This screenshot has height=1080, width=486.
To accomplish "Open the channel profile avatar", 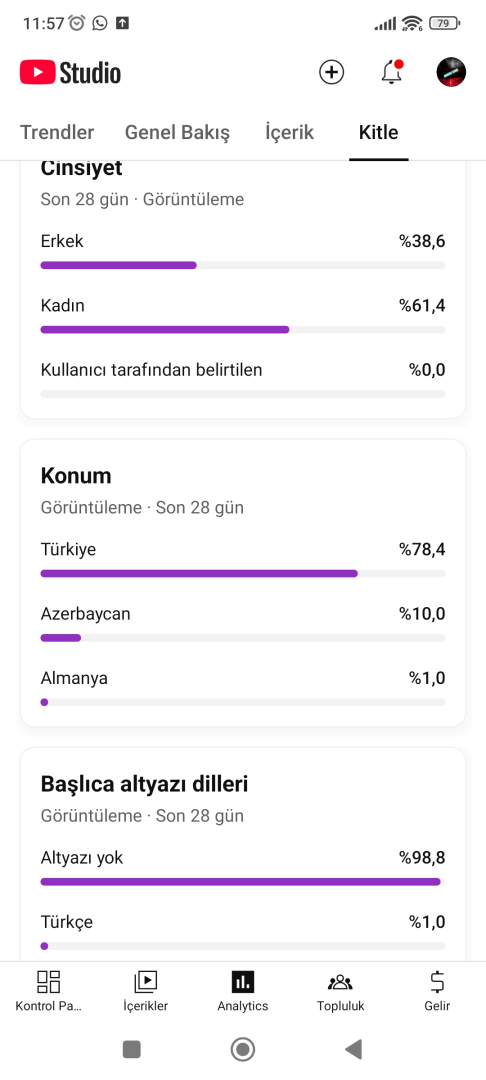I will click(452, 72).
